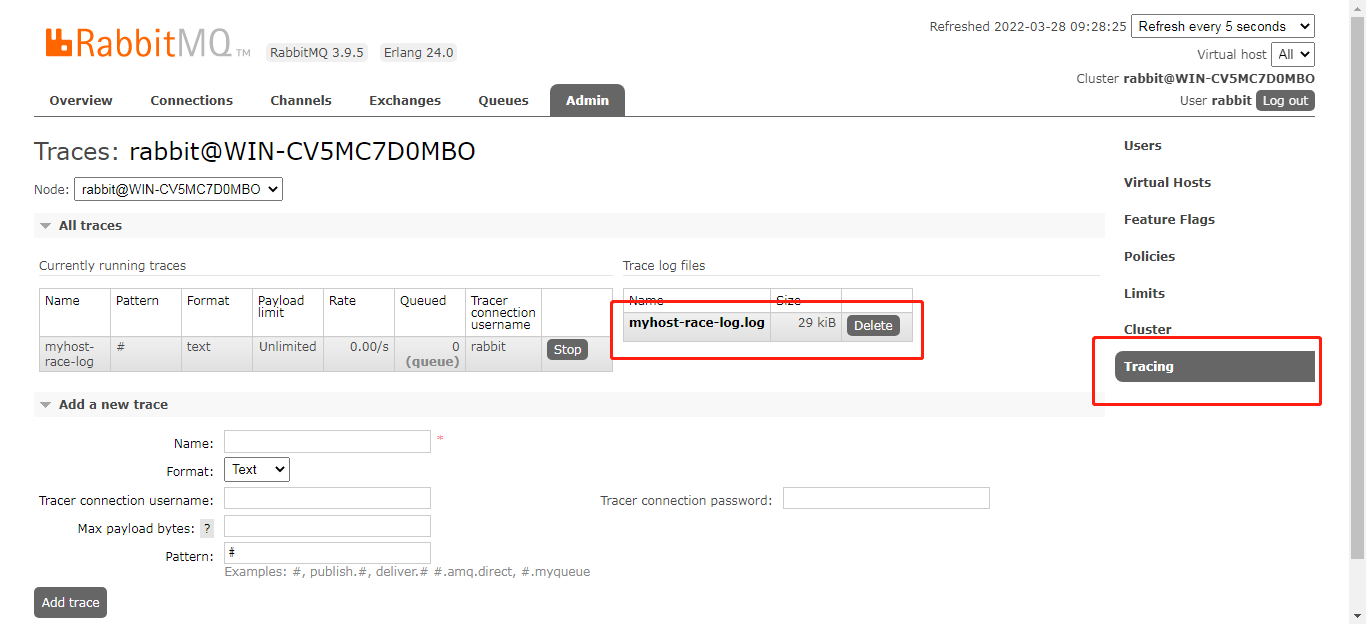Select the Tracing sidebar item

click(x=1148, y=366)
